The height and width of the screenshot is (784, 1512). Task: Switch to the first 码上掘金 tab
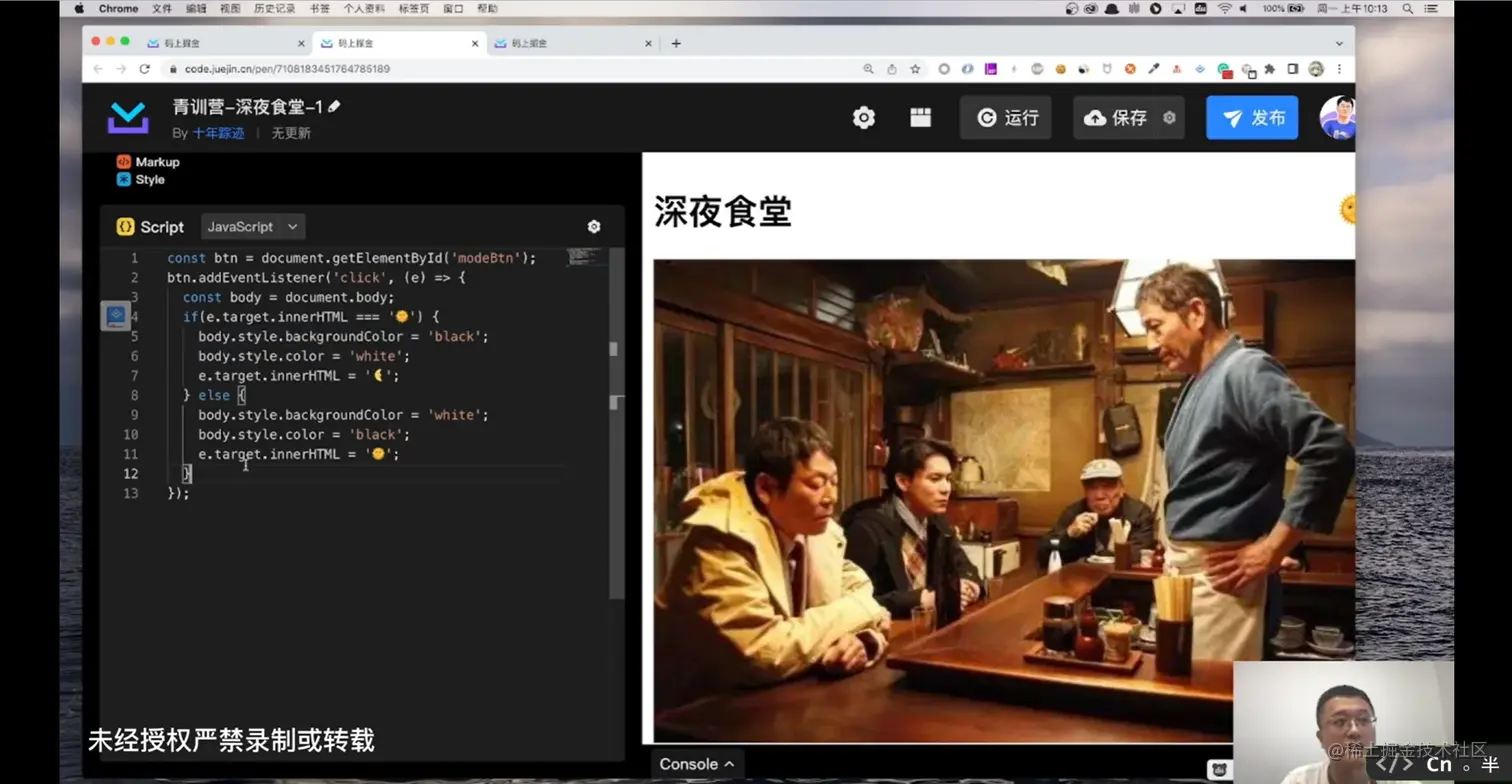pos(227,44)
